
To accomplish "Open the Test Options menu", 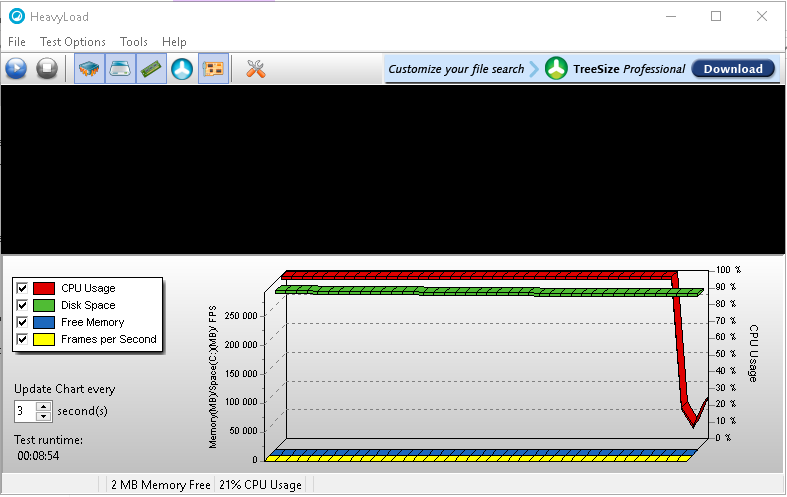I will [x=72, y=42].
